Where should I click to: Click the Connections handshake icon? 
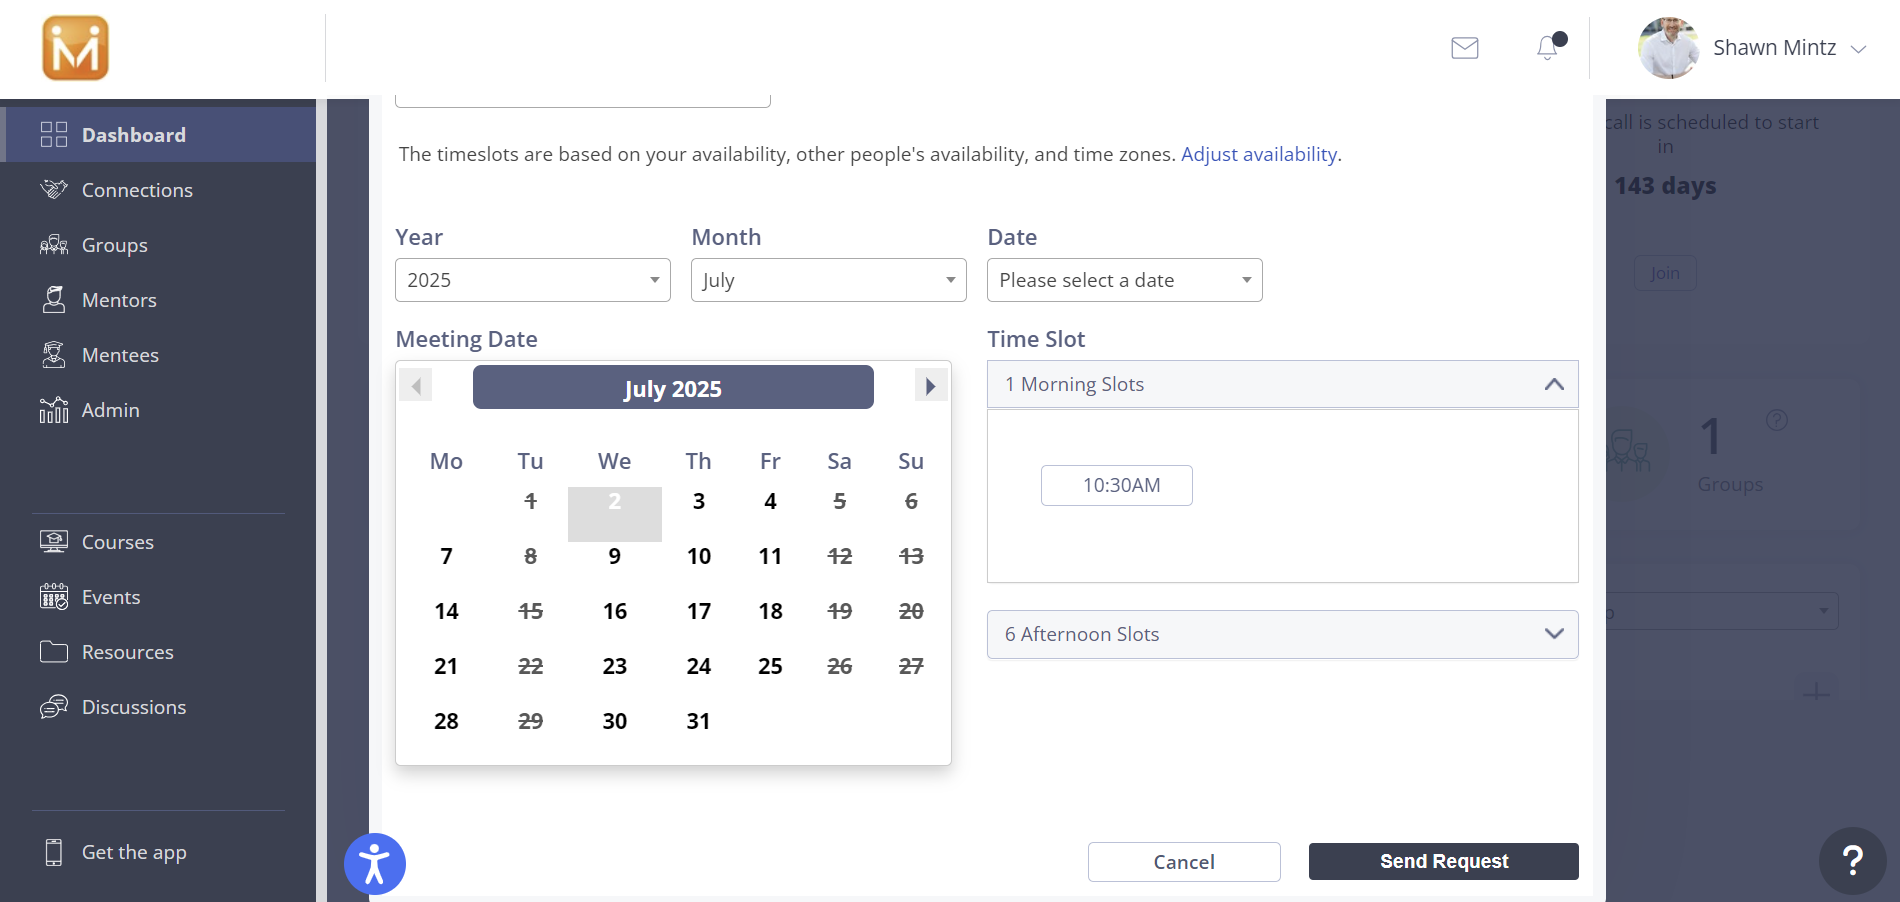tap(54, 190)
